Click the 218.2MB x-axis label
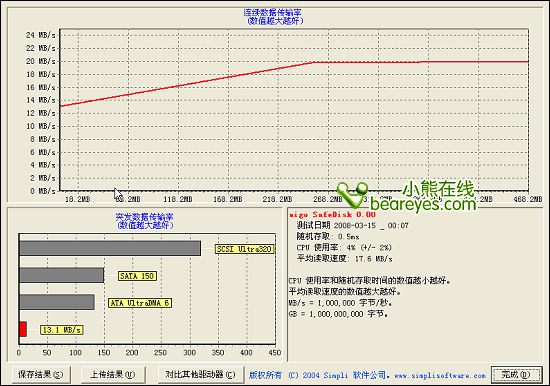The width and height of the screenshot is (550, 386). tap(278, 199)
